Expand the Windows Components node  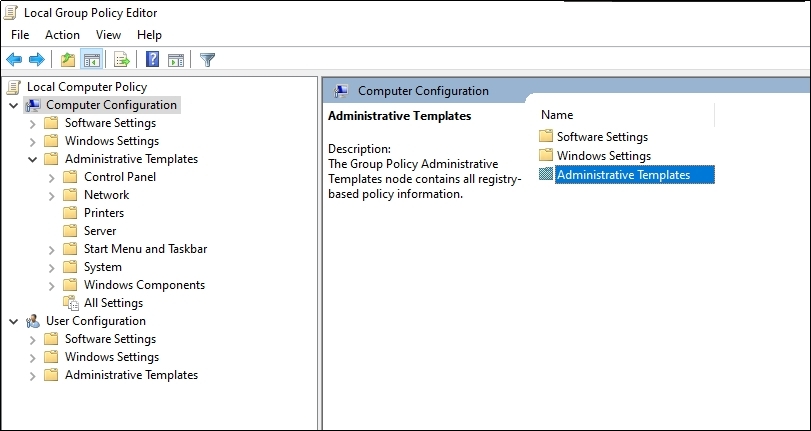(x=52, y=286)
